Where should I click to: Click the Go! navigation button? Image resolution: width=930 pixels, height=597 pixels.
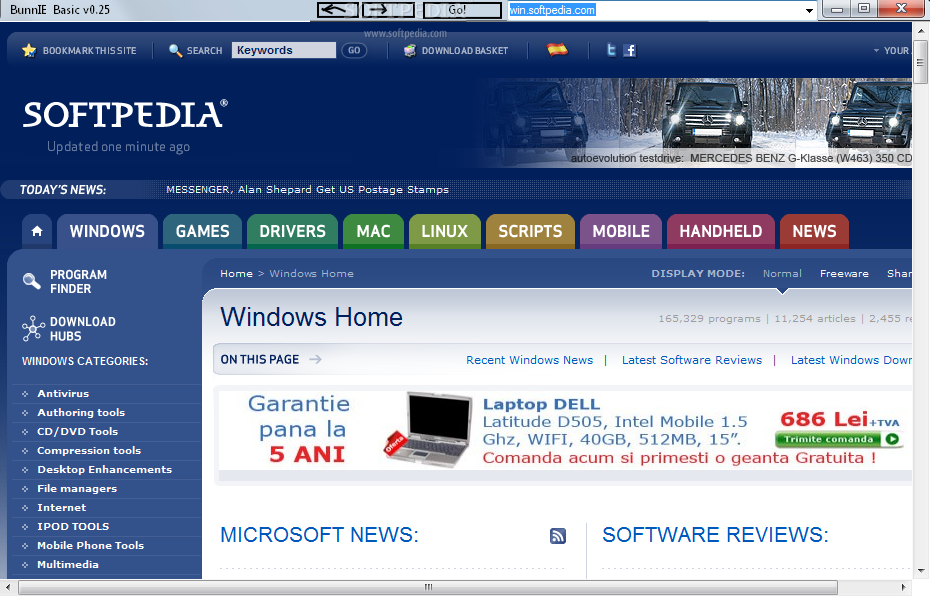click(462, 10)
